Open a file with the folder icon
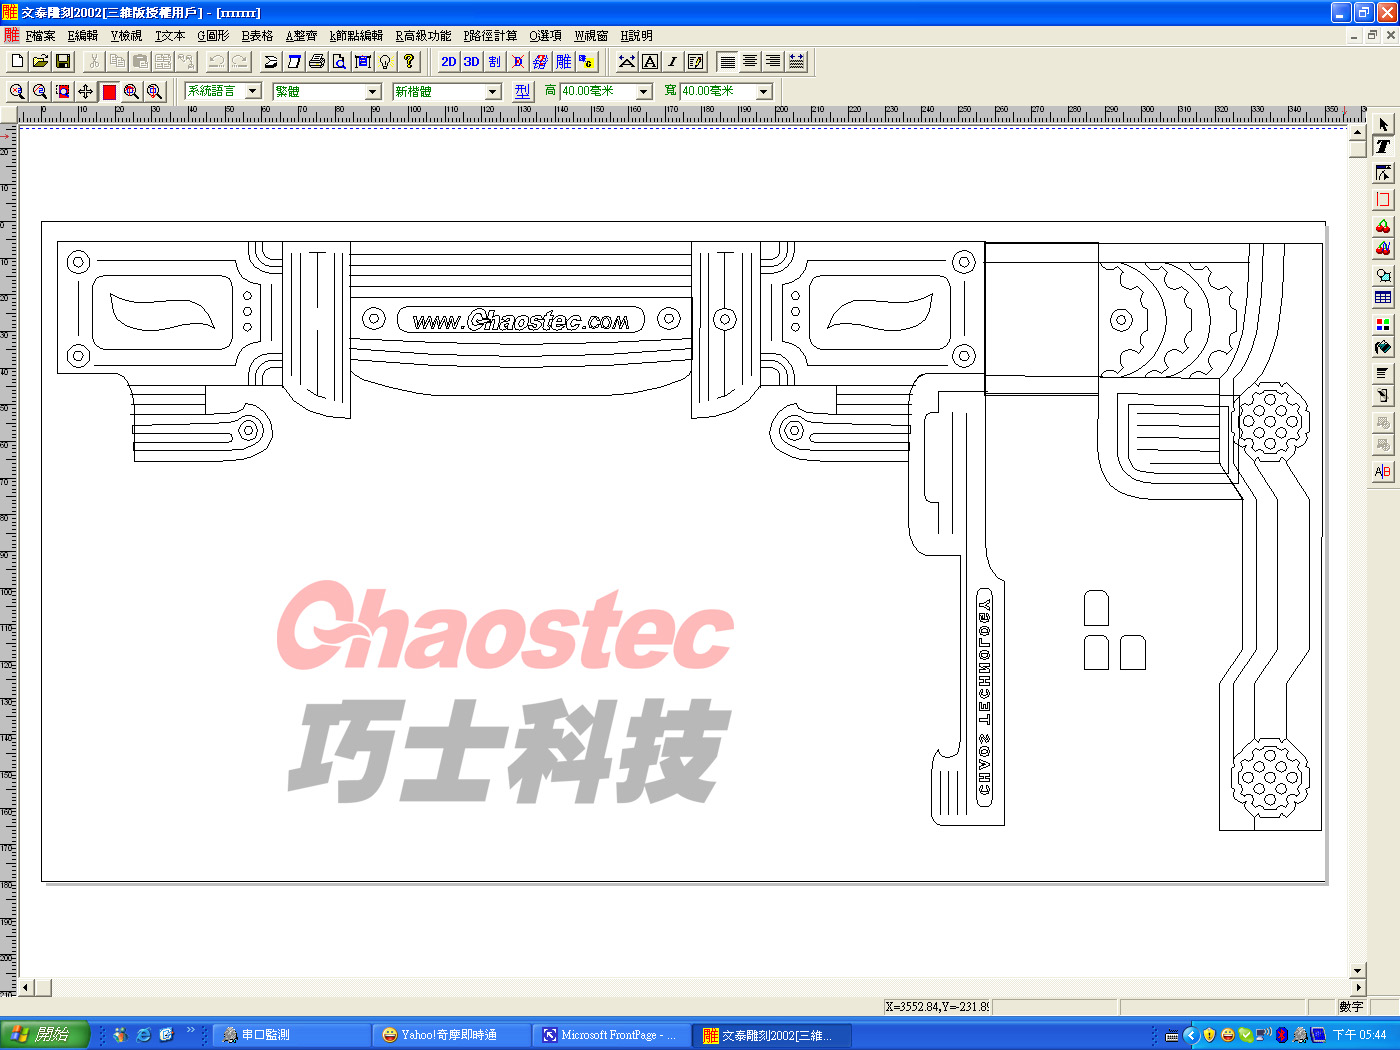 40,62
